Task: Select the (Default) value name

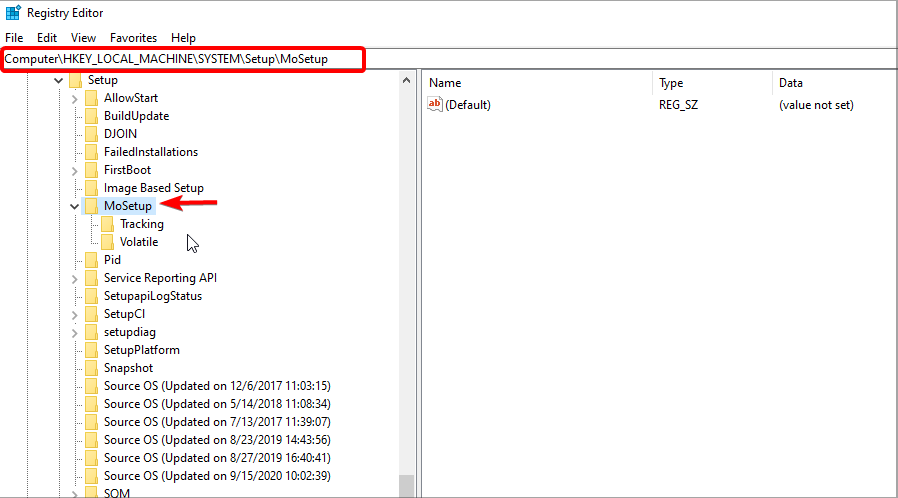Action: (467, 105)
